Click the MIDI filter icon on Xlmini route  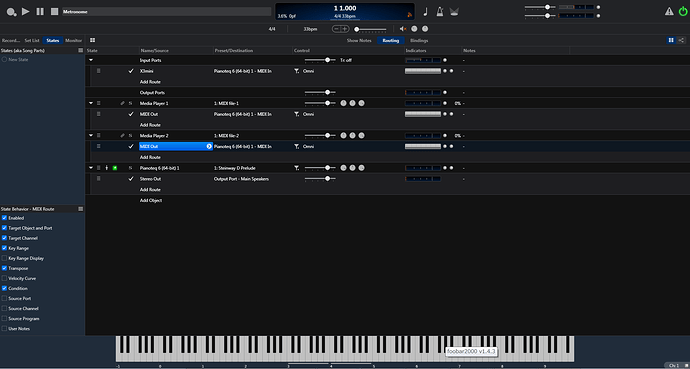(x=297, y=71)
